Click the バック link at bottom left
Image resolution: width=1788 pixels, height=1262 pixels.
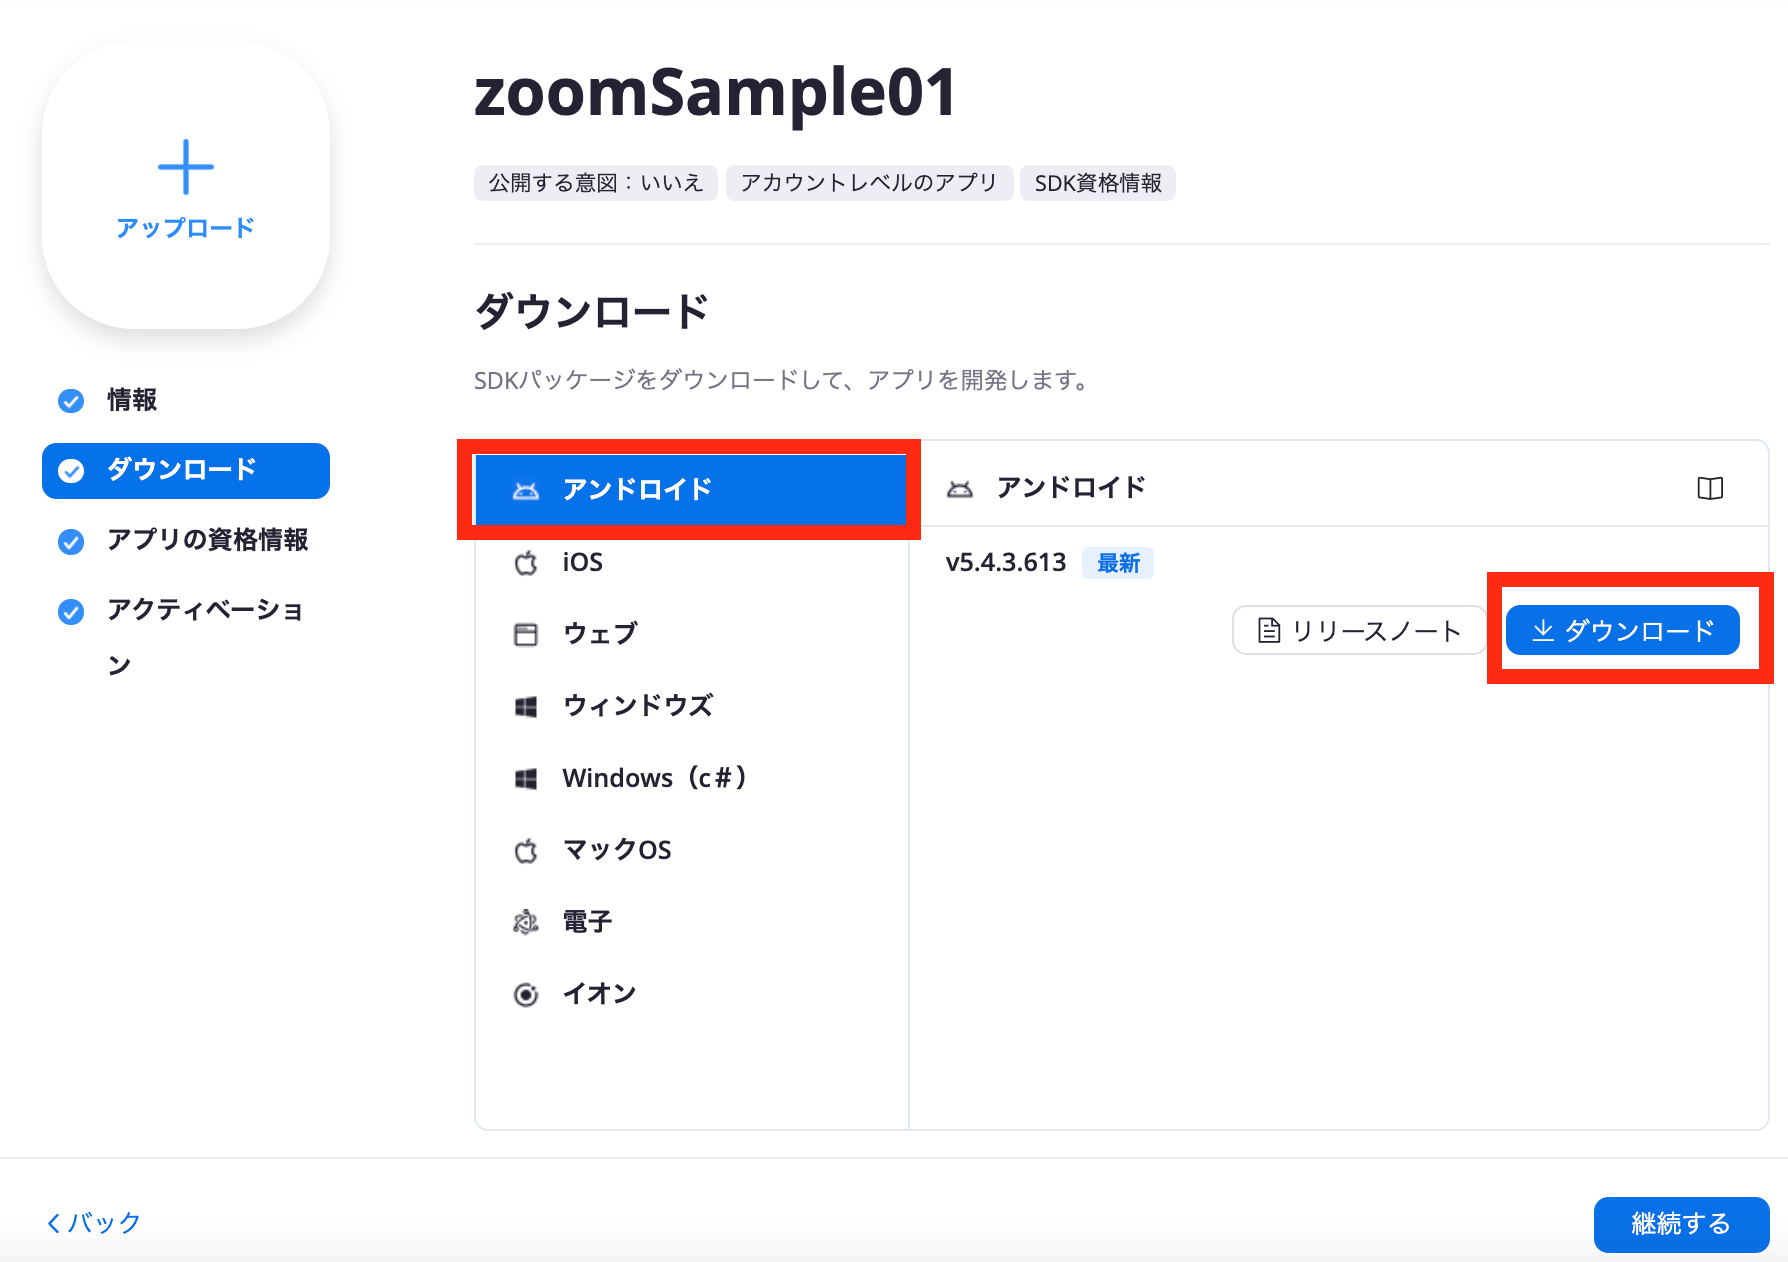(x=92, y=1222)
